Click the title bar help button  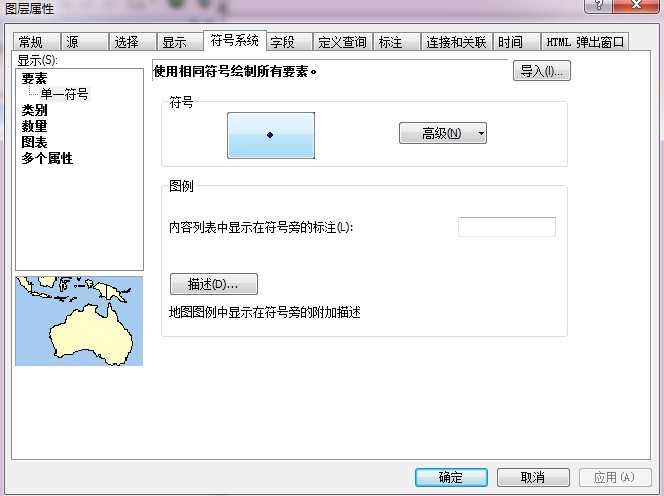tap(599, 6)
